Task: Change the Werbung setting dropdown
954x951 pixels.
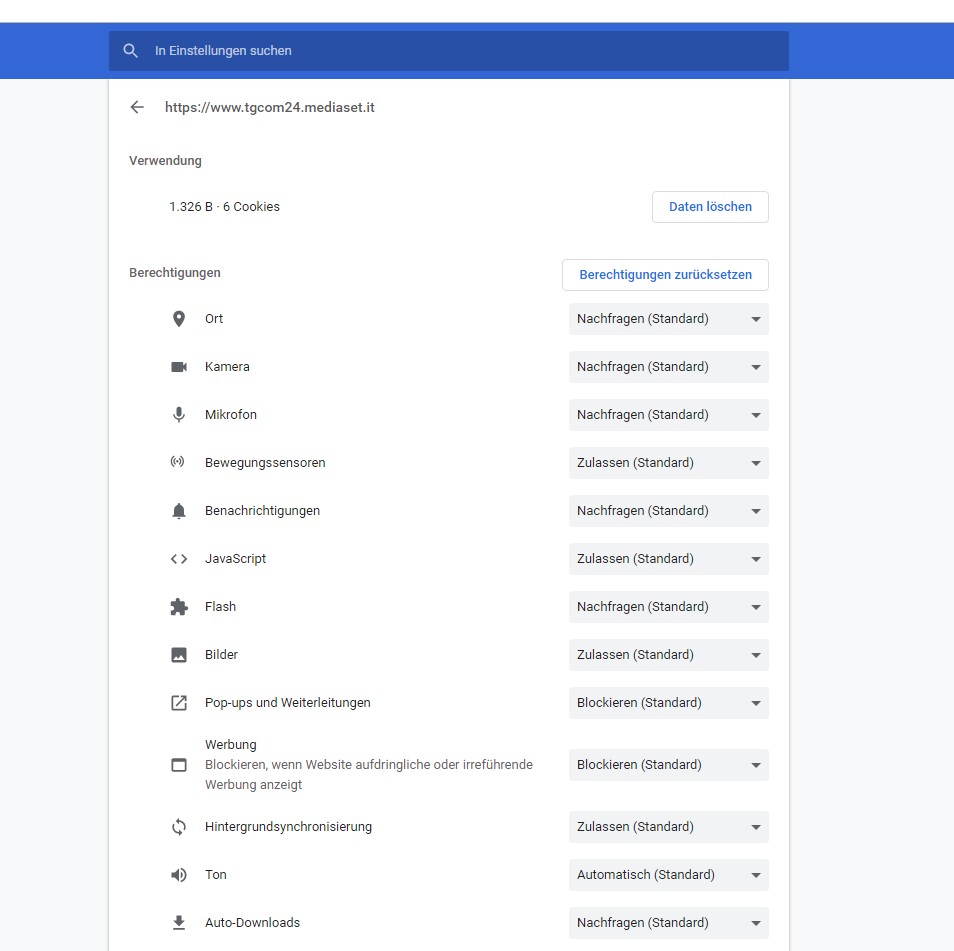Action: [x=668, y=765]
